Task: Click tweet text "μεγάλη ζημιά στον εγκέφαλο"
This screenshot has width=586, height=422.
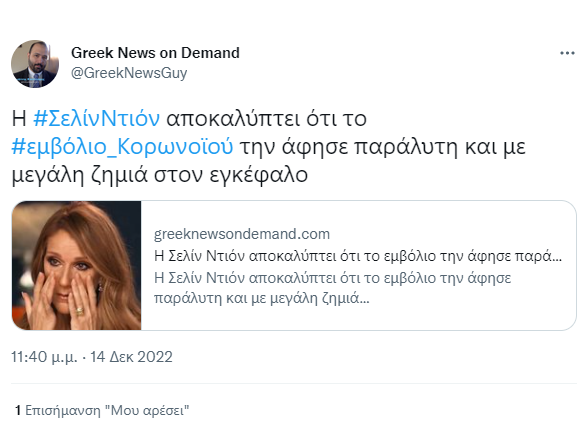Action: [160, 175]
